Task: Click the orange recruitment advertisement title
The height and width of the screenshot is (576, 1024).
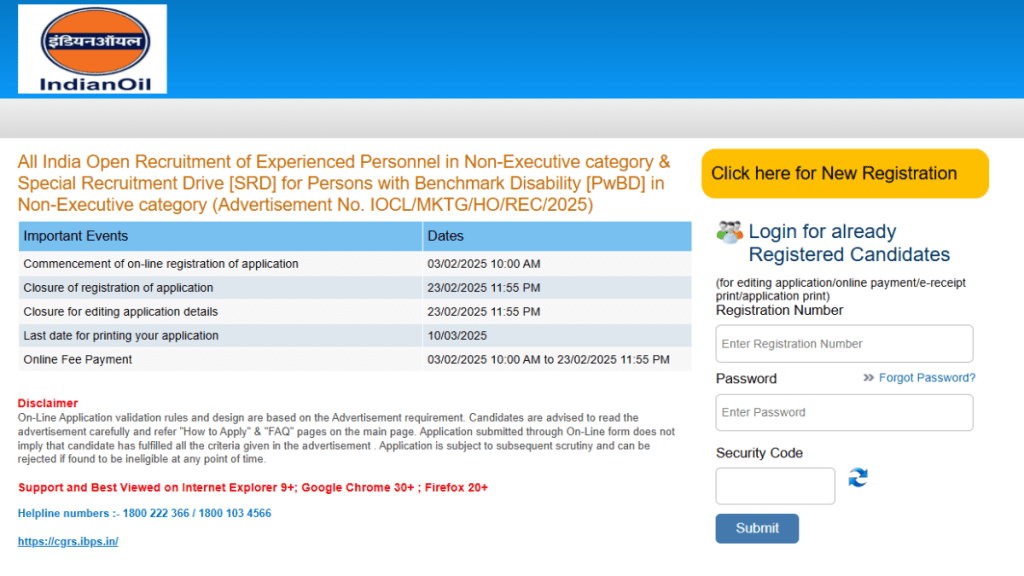Action: point(344,183)
